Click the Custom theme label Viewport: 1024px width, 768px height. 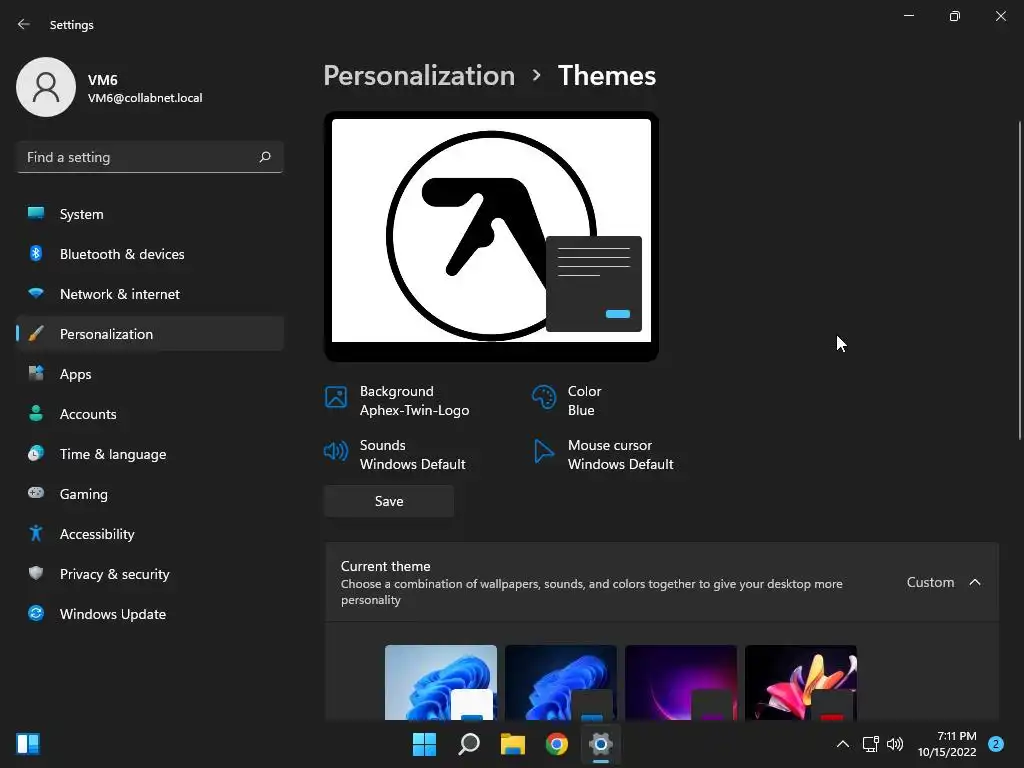pos(930,582)
